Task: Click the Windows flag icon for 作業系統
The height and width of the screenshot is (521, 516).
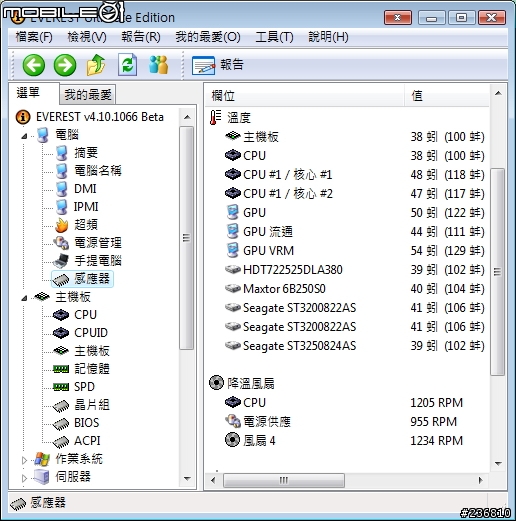Action: (x=42, y=459)
